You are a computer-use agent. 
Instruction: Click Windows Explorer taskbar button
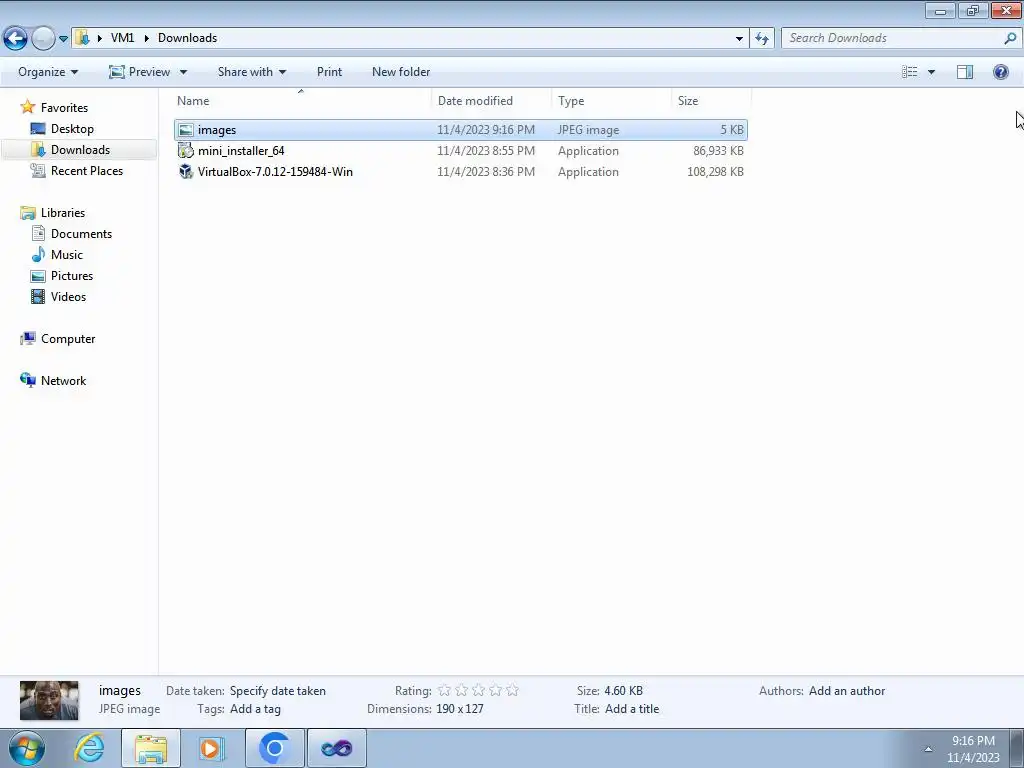tap(151, 748)
